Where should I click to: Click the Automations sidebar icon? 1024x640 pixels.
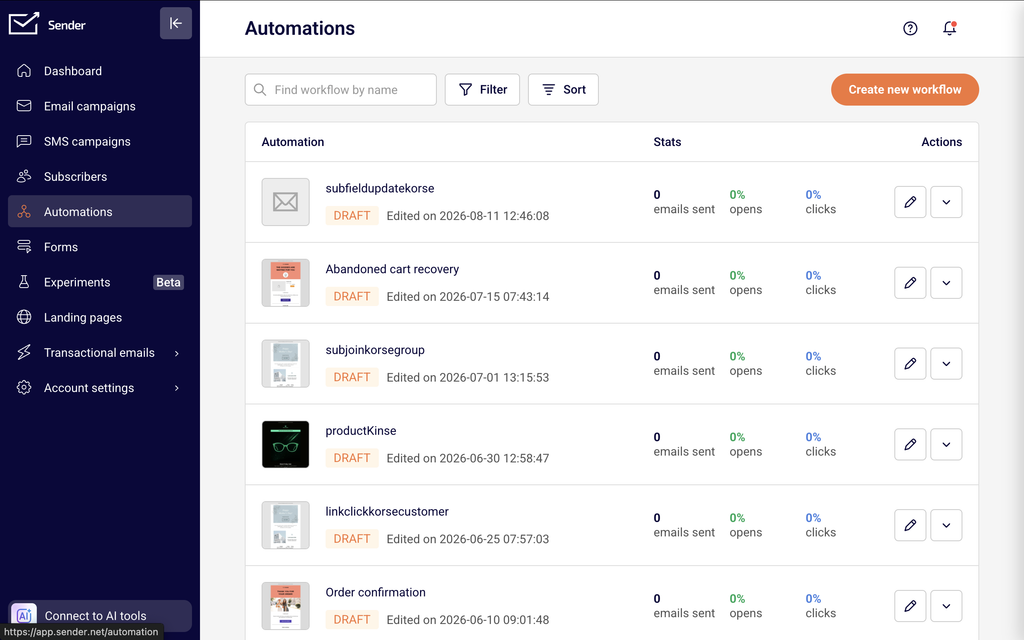point(24,212)
